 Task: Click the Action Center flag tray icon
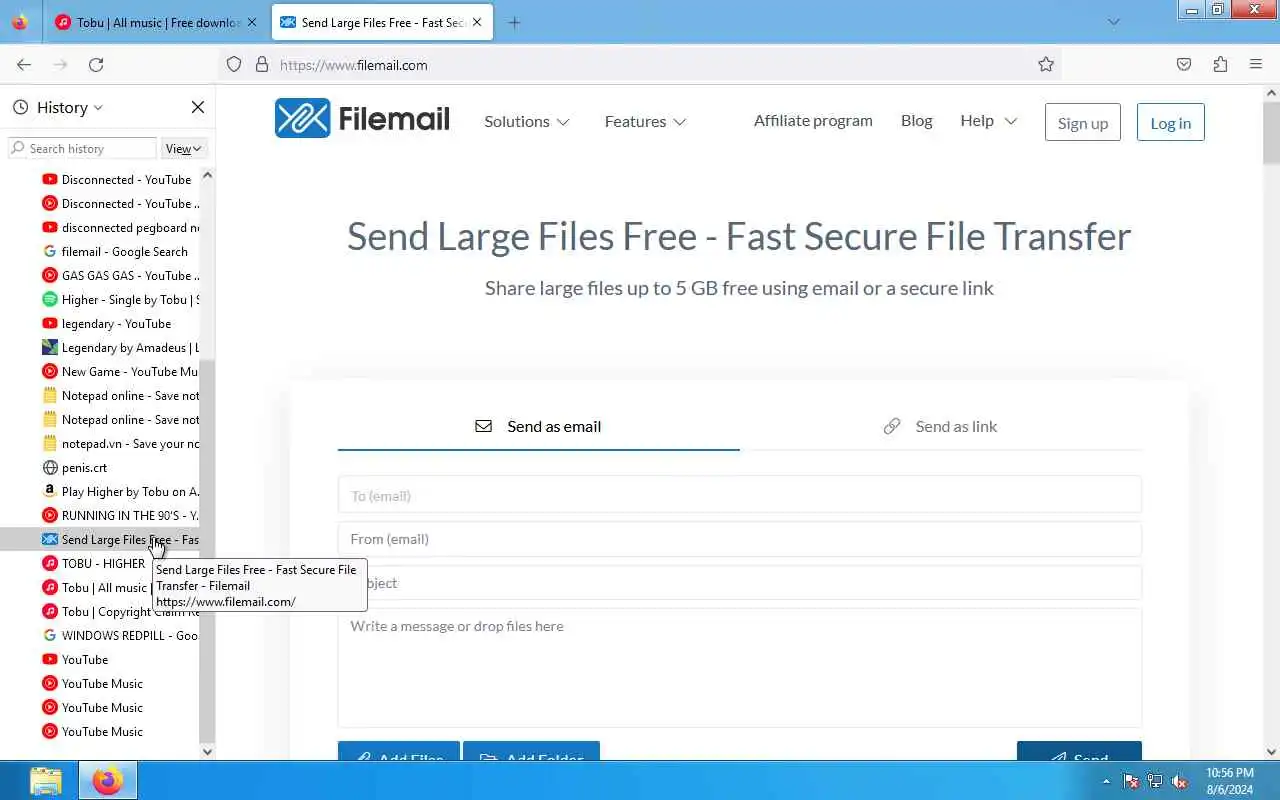(1131, 781)
